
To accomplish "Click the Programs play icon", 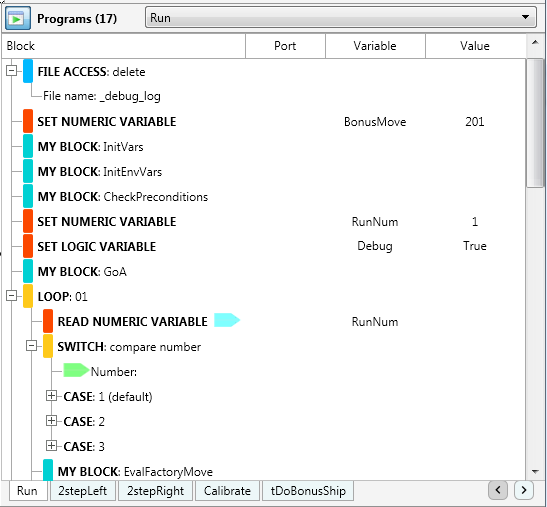I will (17, 18).
